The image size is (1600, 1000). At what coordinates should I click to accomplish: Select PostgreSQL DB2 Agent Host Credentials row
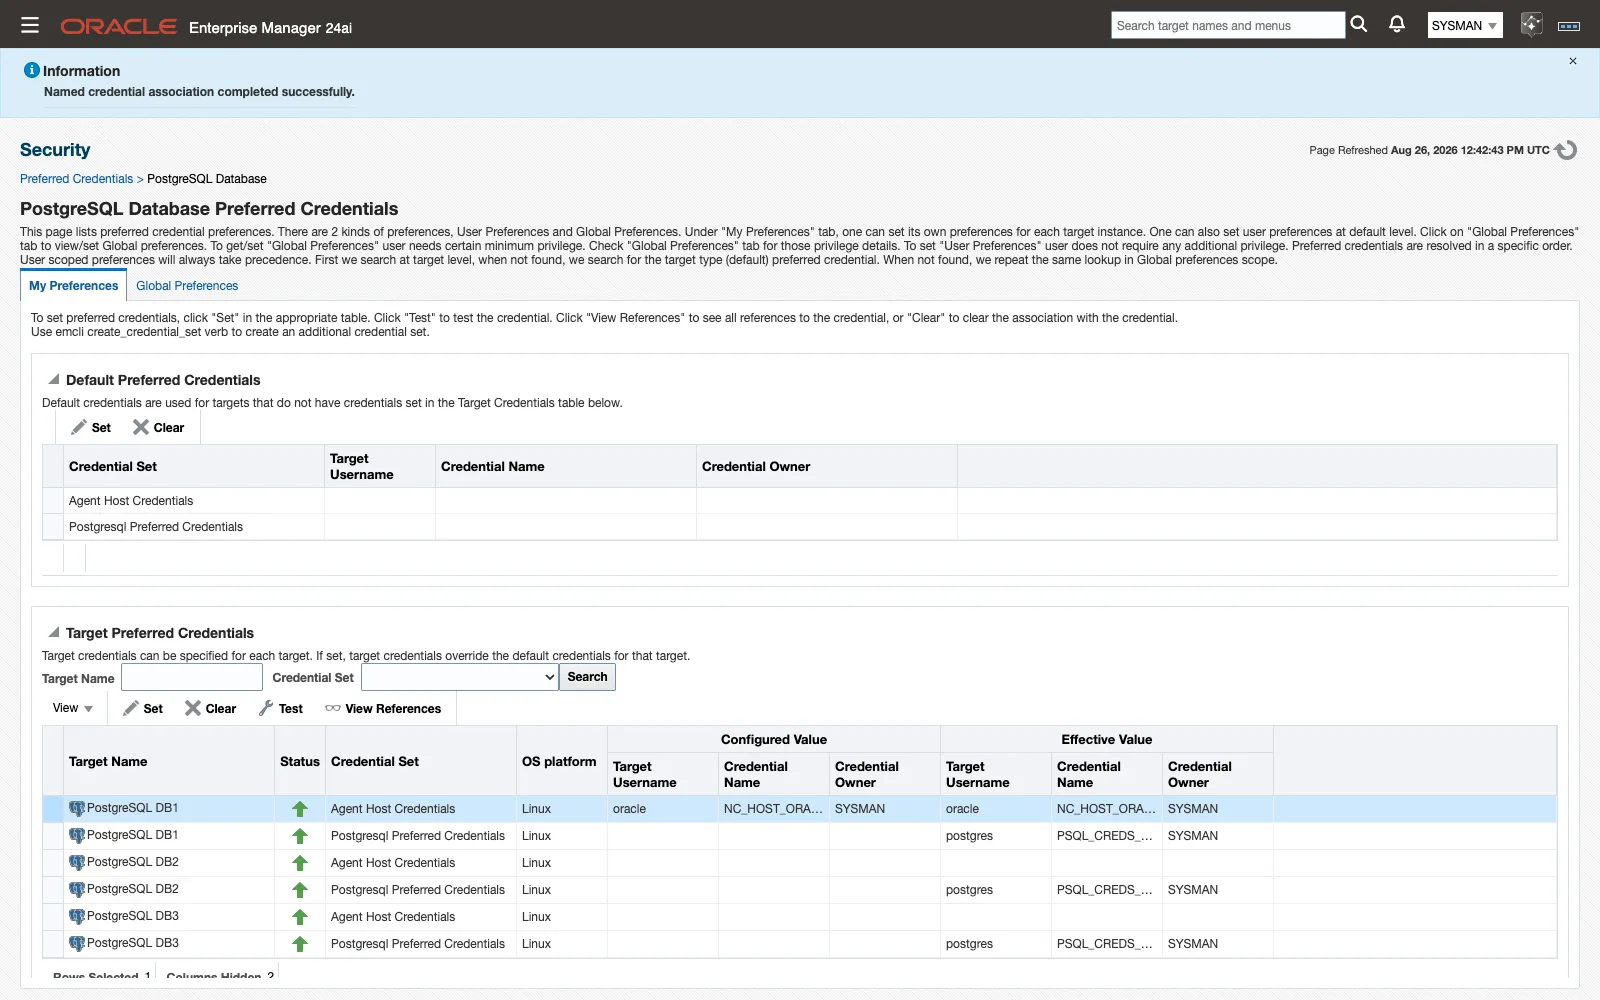(x=799, y=863)
